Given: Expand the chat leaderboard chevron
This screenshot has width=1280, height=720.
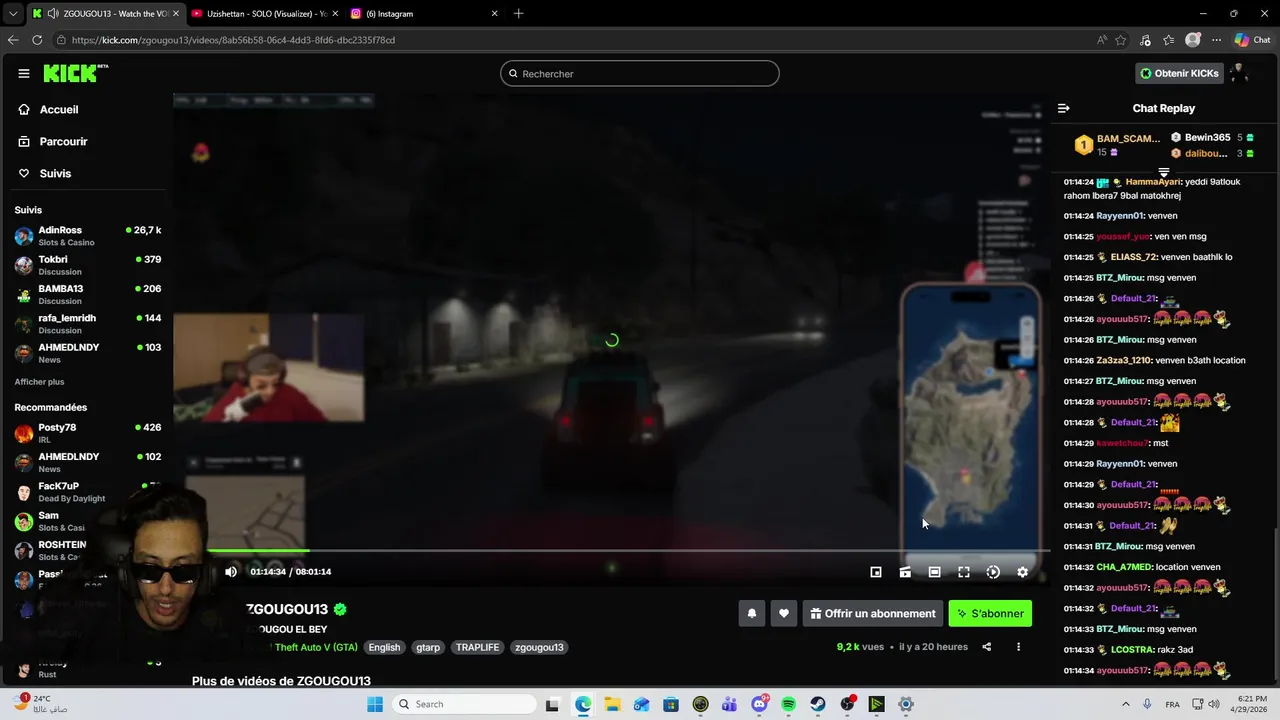Looking at the screenshot, I should click(1163, 172).
